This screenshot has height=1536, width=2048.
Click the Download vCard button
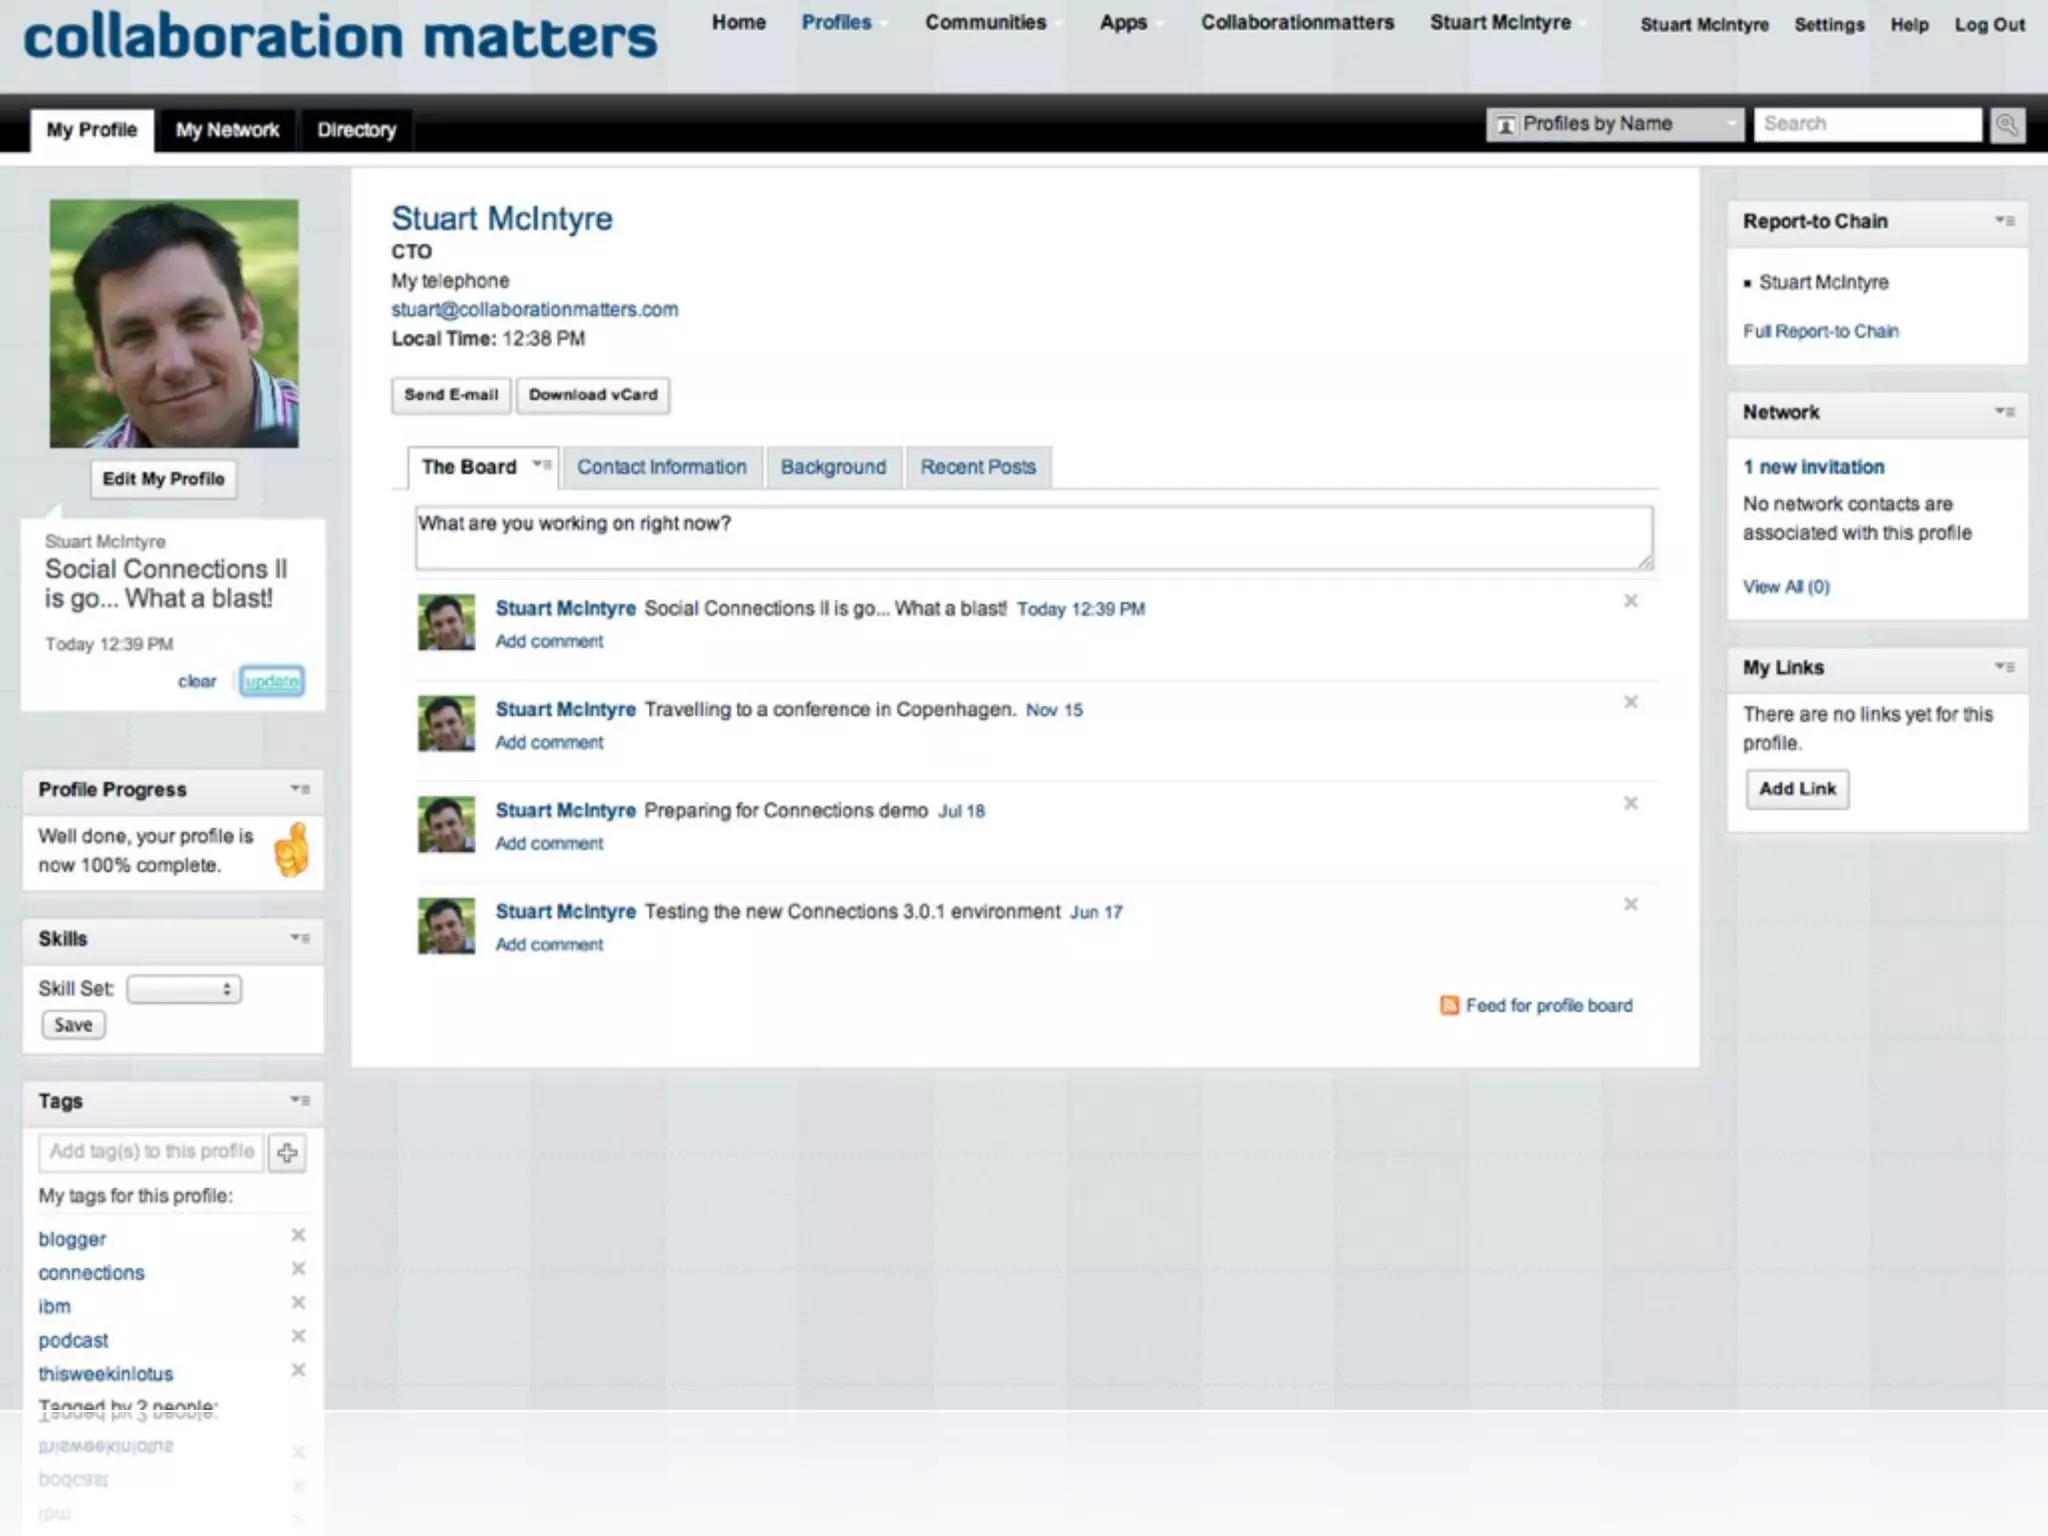click(x=593, y=395)
